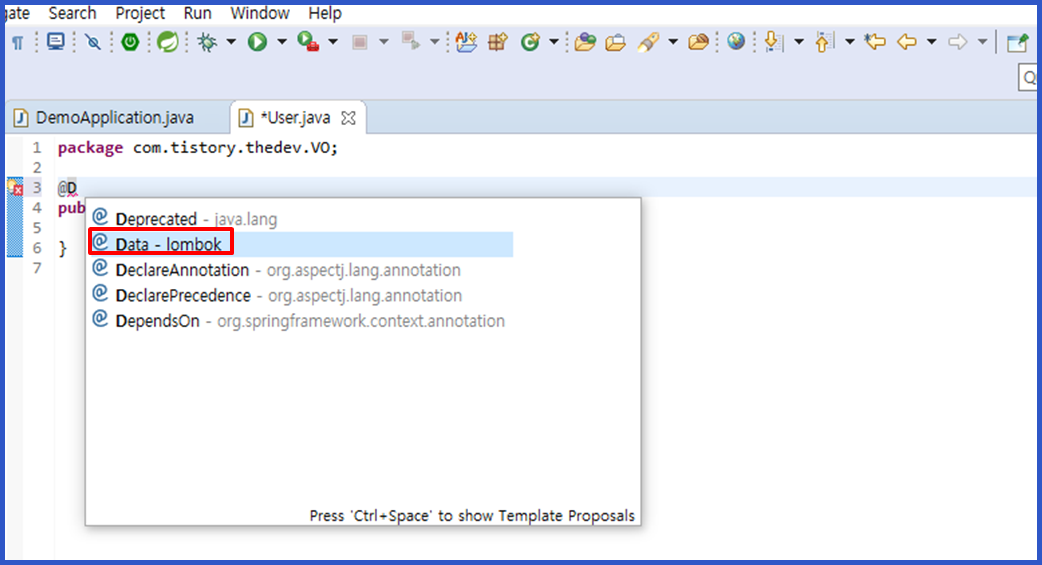Screen dimensions: 1042x565
Task: Toggle Skip All Breakpoints icon
Action: click(93, 43)
